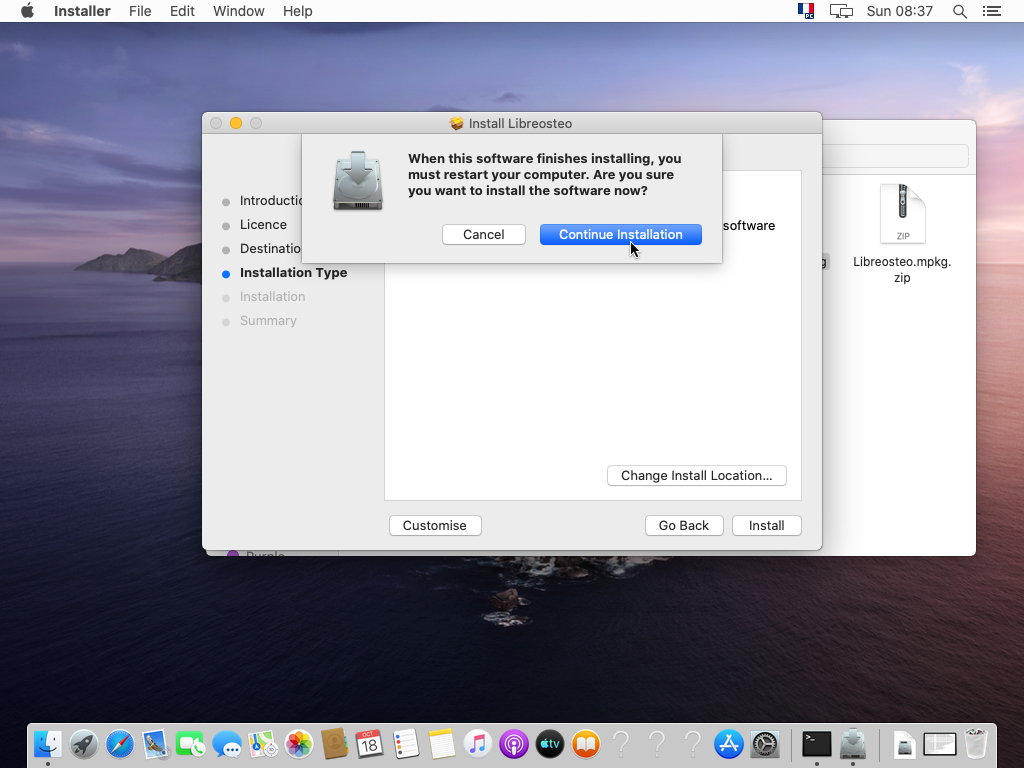Open Messages from the Dock
The width and height of the screenshot is (1024, 768).
click(x=227, y=744)
